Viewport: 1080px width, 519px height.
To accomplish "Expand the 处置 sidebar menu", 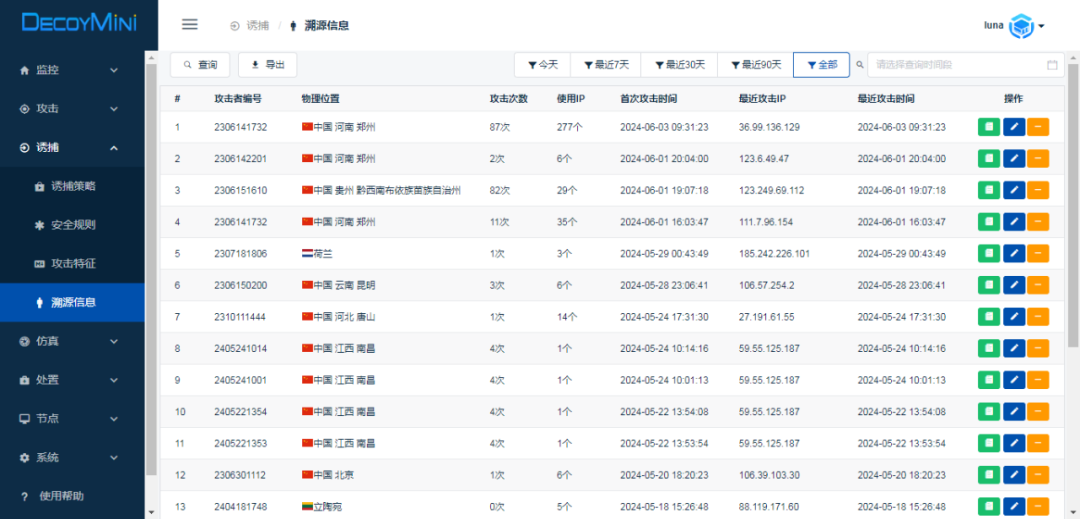I will pyautogui.click(x=72, y=380).
